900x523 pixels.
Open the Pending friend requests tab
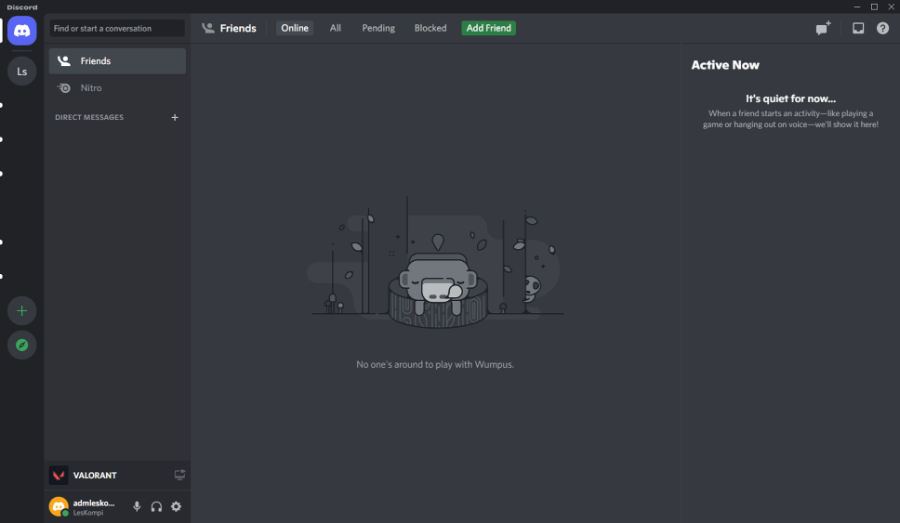(x=378, y=28)
